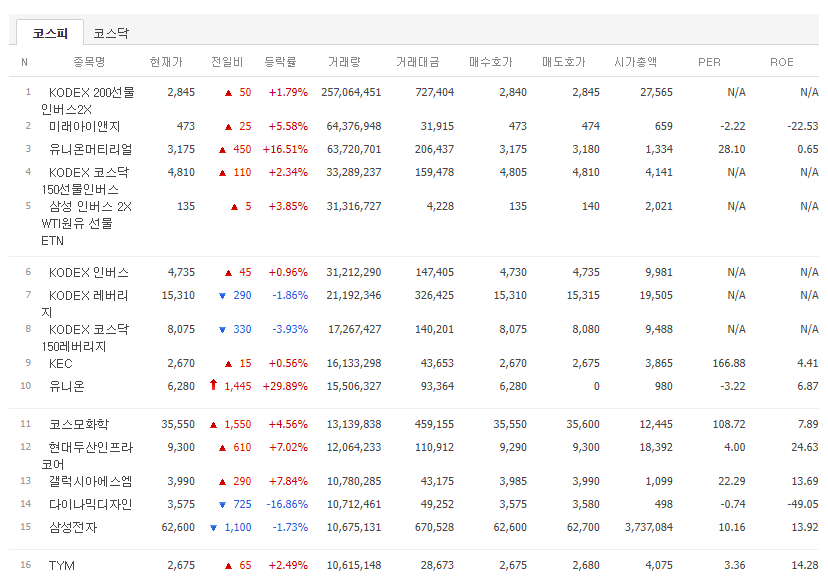Click the volume value 10,615,148

[354, 565]
